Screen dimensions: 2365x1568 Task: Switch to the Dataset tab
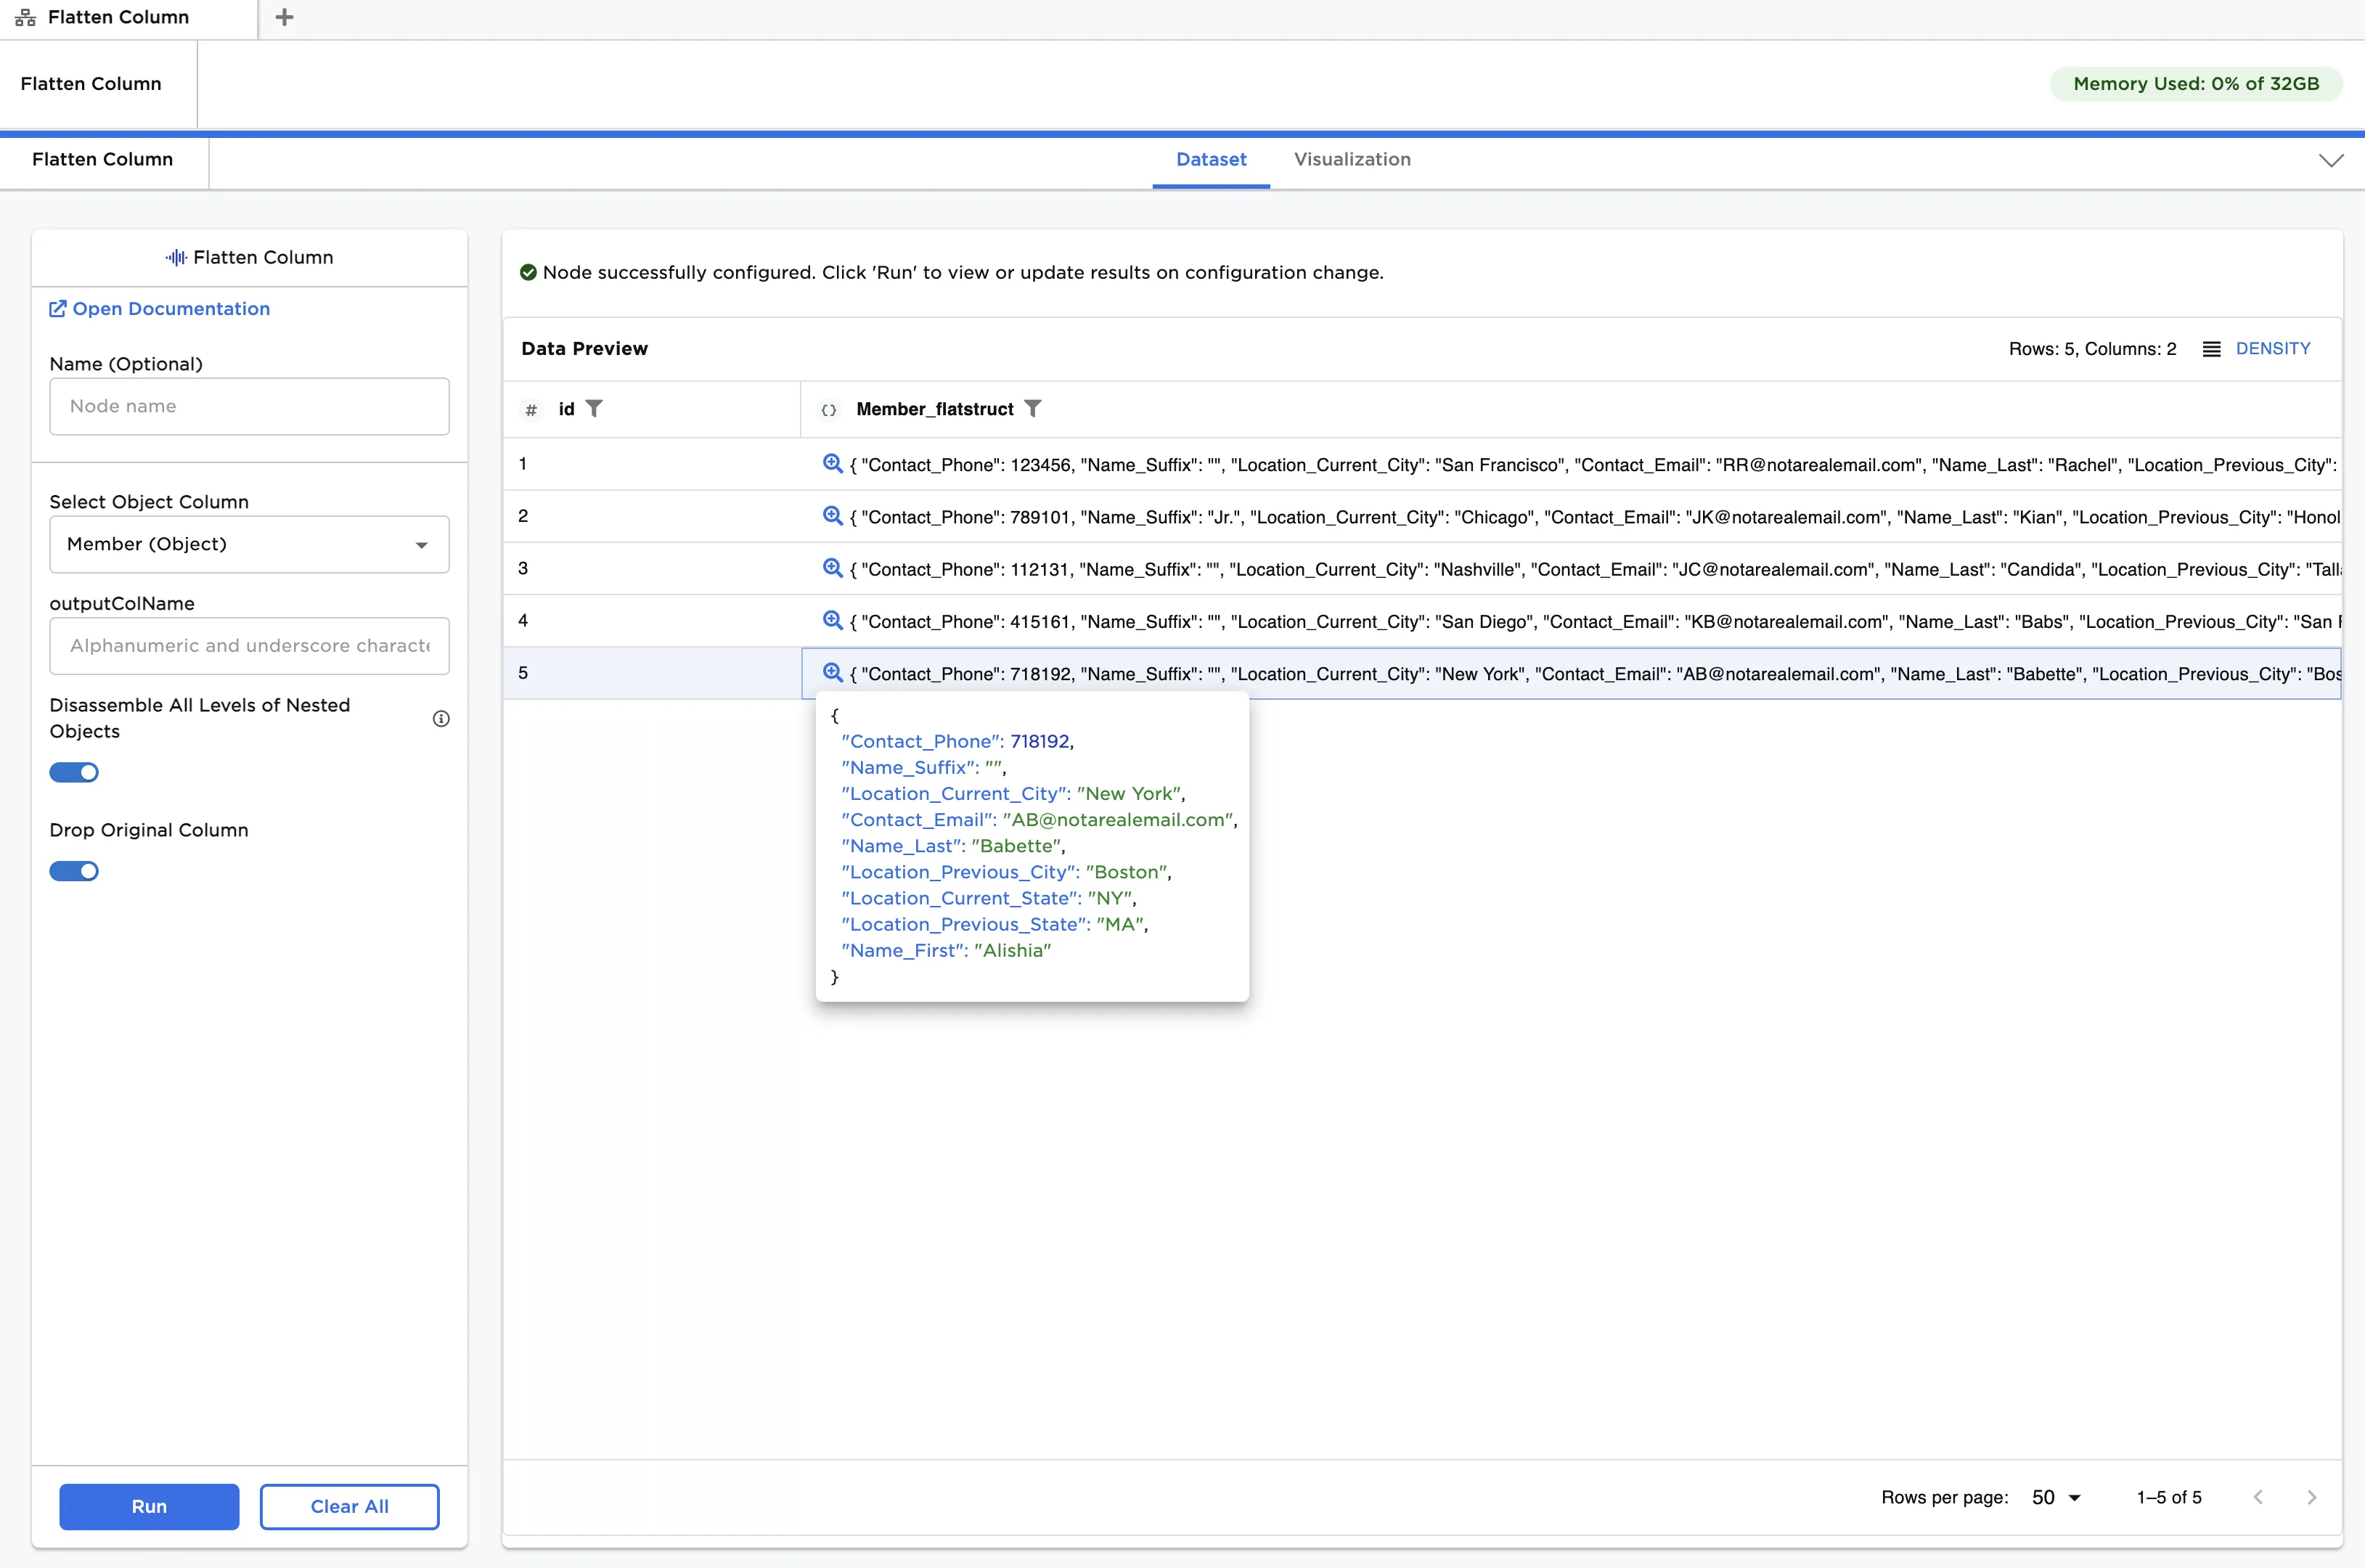coord(1210,160)
